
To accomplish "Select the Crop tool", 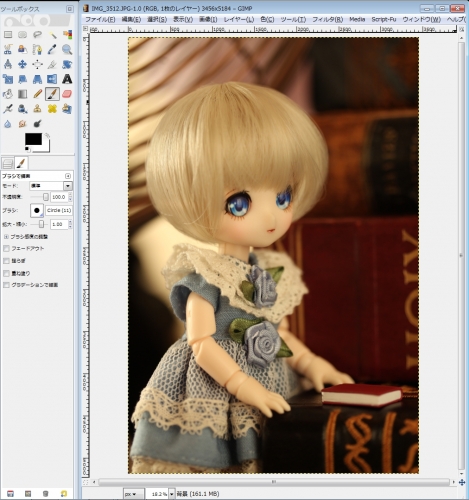I will pyautogui.click(x=52, y=64).
